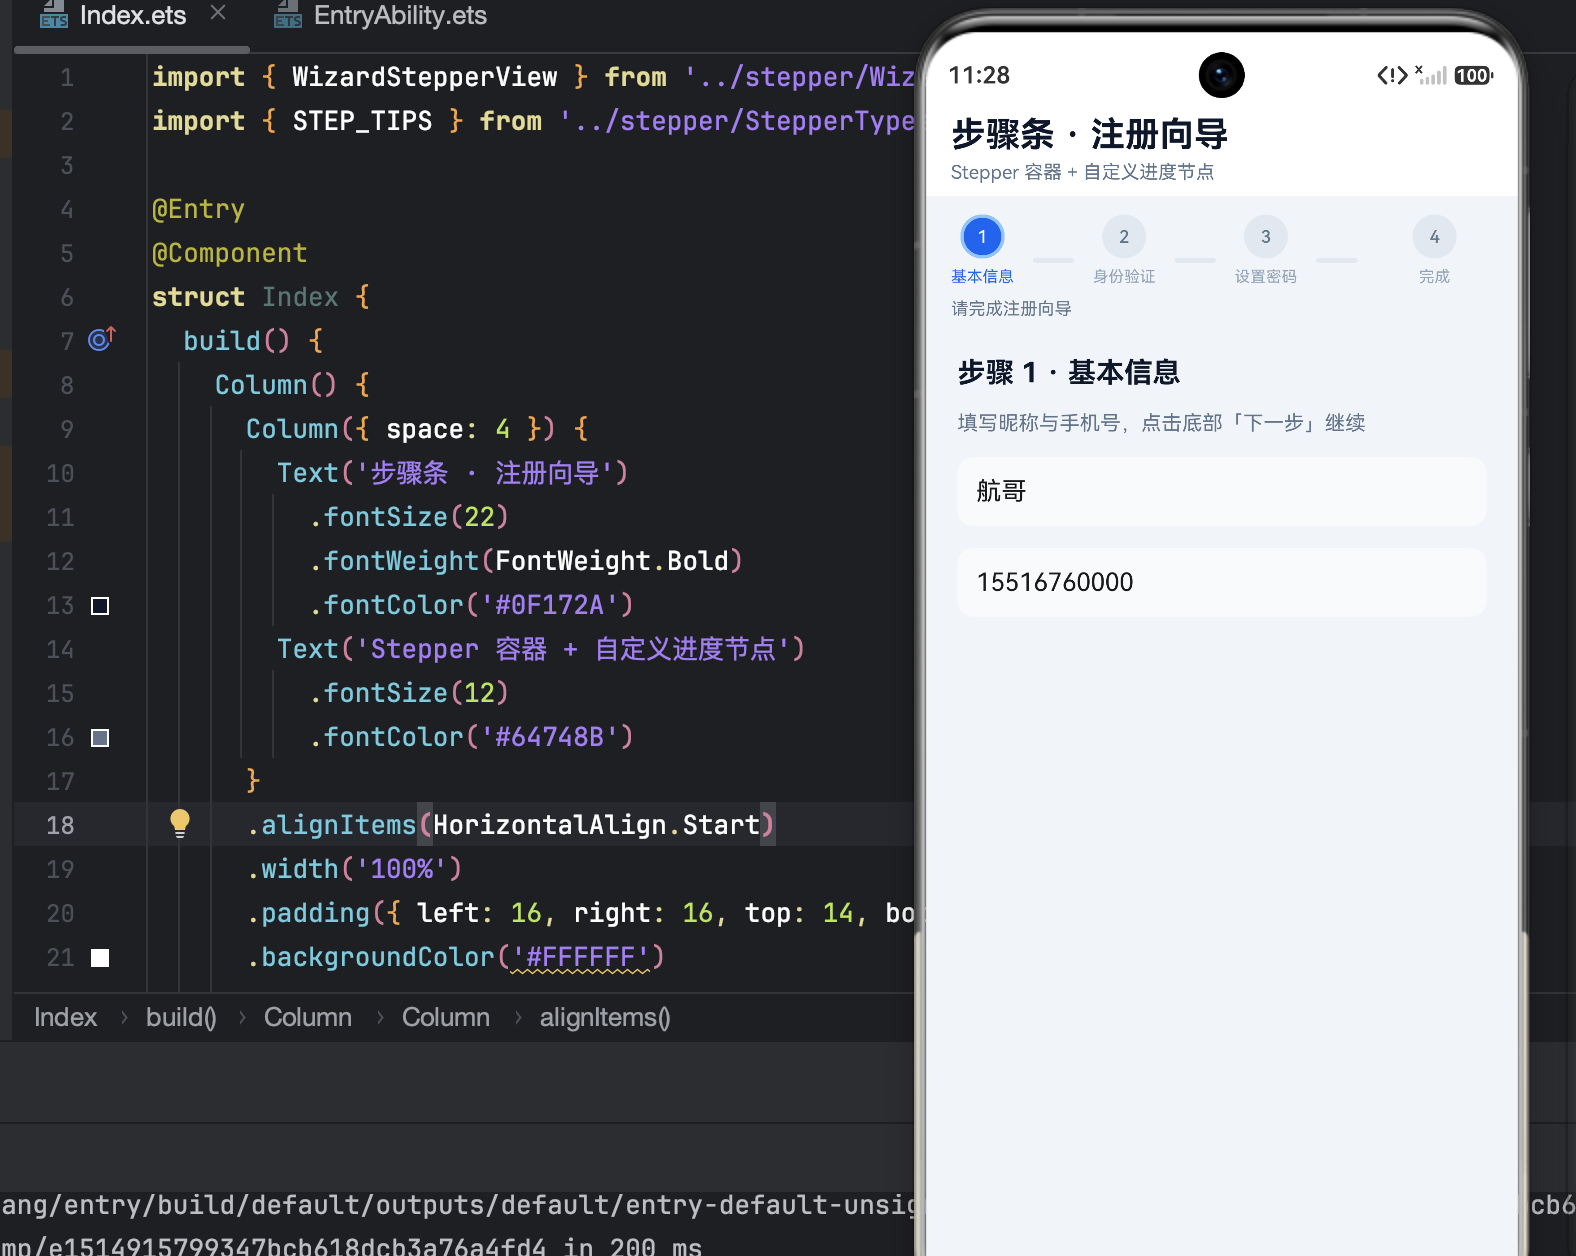Click the ETS file icon on Index.ets tab
1576x1256 pixels.
pos(54,14)
